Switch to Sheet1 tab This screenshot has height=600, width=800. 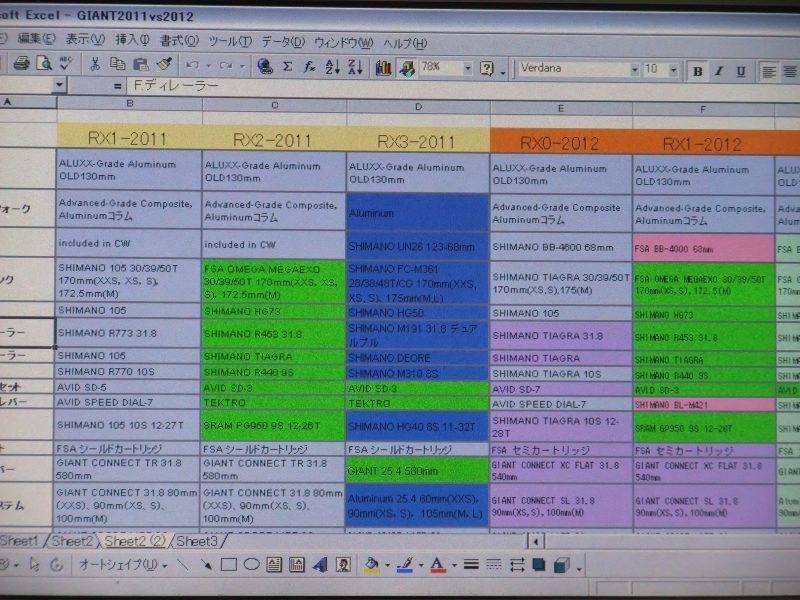point(19,540)
